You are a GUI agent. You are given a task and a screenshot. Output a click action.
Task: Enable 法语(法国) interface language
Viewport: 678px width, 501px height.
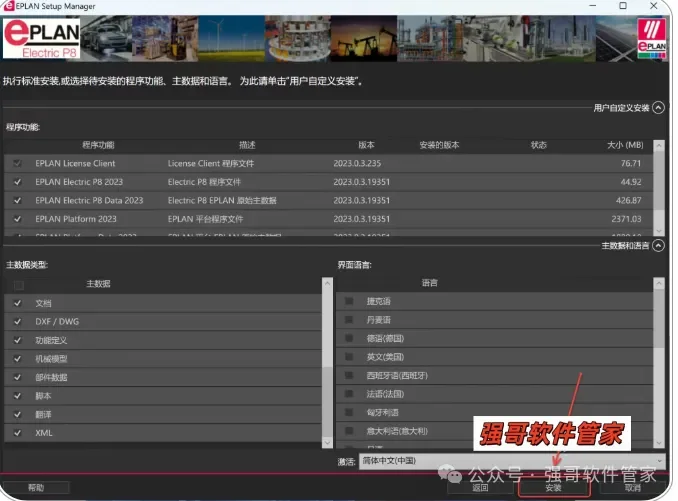[349, 394]
